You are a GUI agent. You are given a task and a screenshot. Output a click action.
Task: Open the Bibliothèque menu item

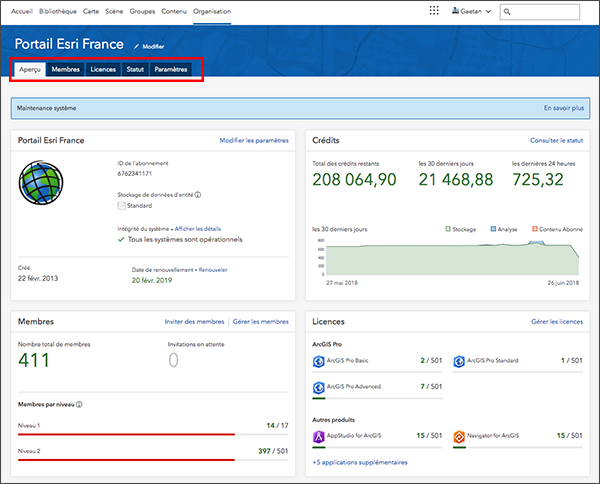[58, 11]
